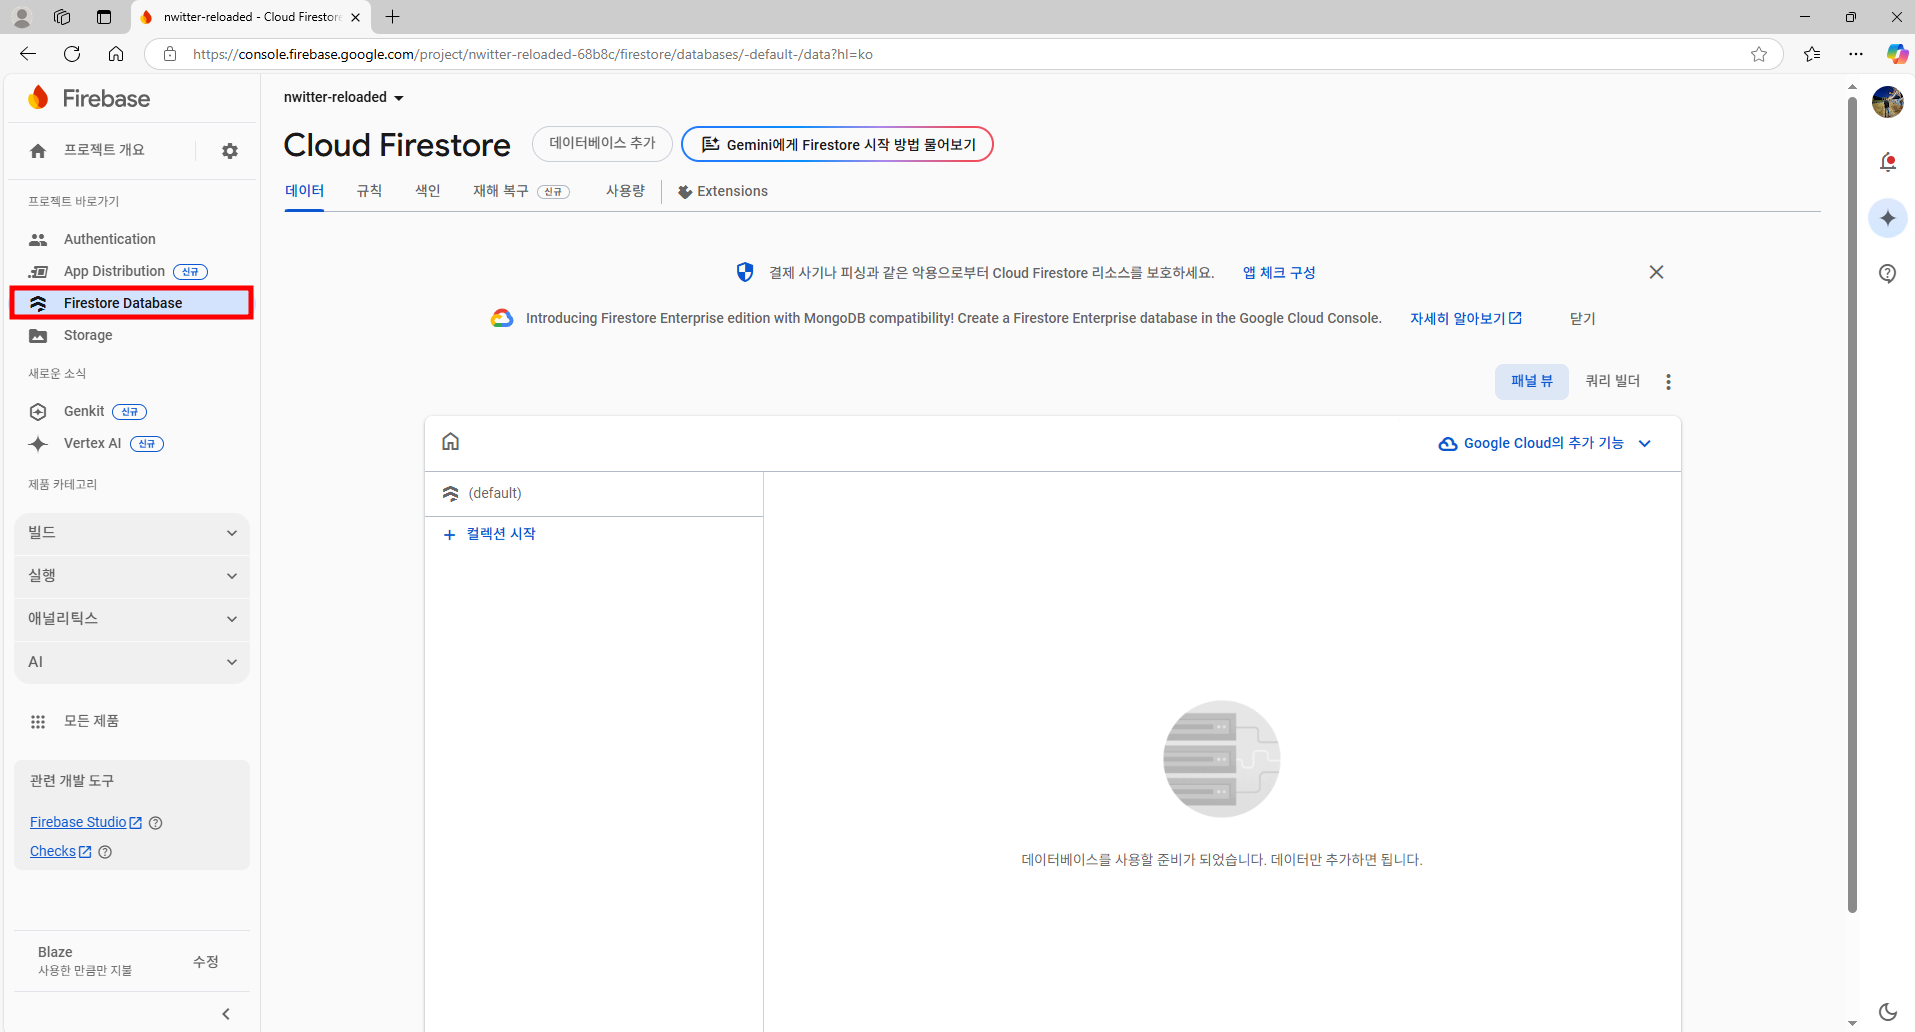Viewport: 1915px width, 1032px height.
Task: Open the help question-mark icon
Action: [1888, 274]
